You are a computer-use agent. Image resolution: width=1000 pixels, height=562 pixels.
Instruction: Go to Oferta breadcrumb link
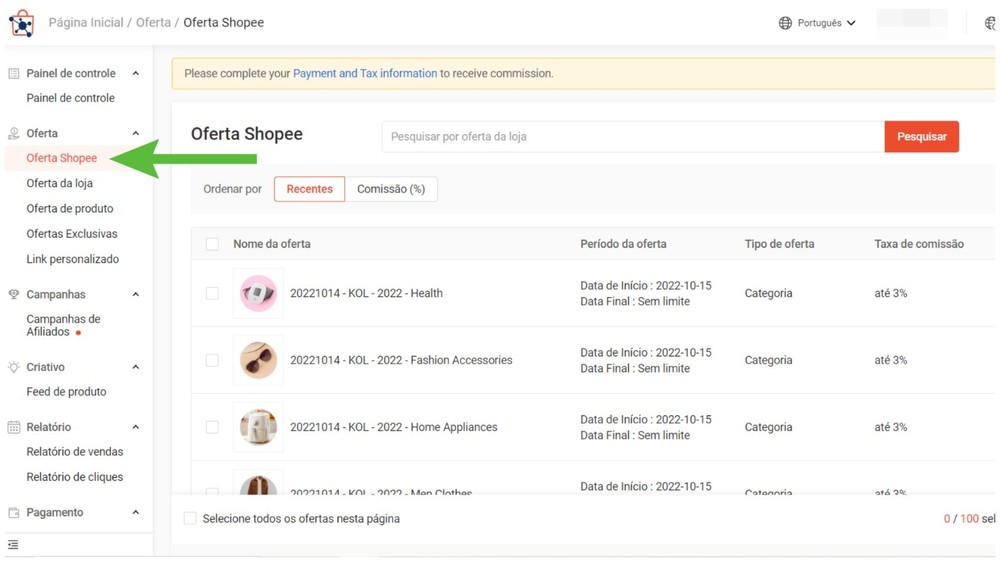coord(153,22)
